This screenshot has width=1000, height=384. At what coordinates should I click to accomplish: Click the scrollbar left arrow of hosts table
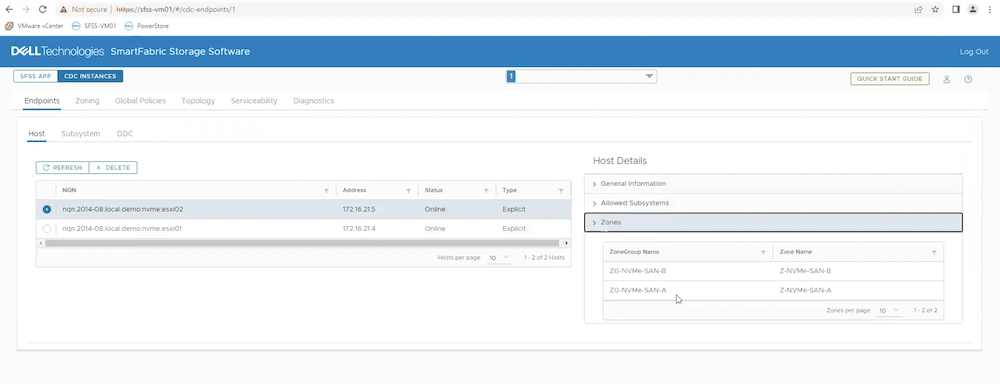40,243
